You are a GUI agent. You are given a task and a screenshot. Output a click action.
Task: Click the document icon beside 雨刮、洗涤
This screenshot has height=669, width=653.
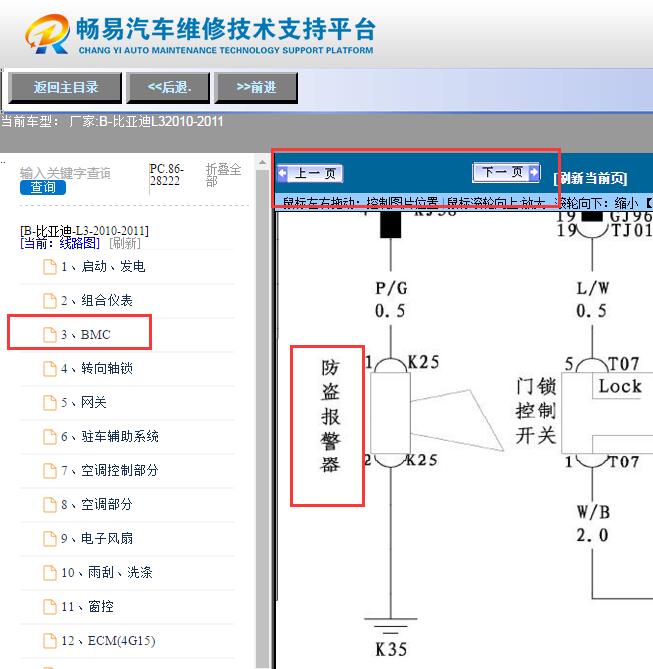pyautogui.click(x=50, y=573)
